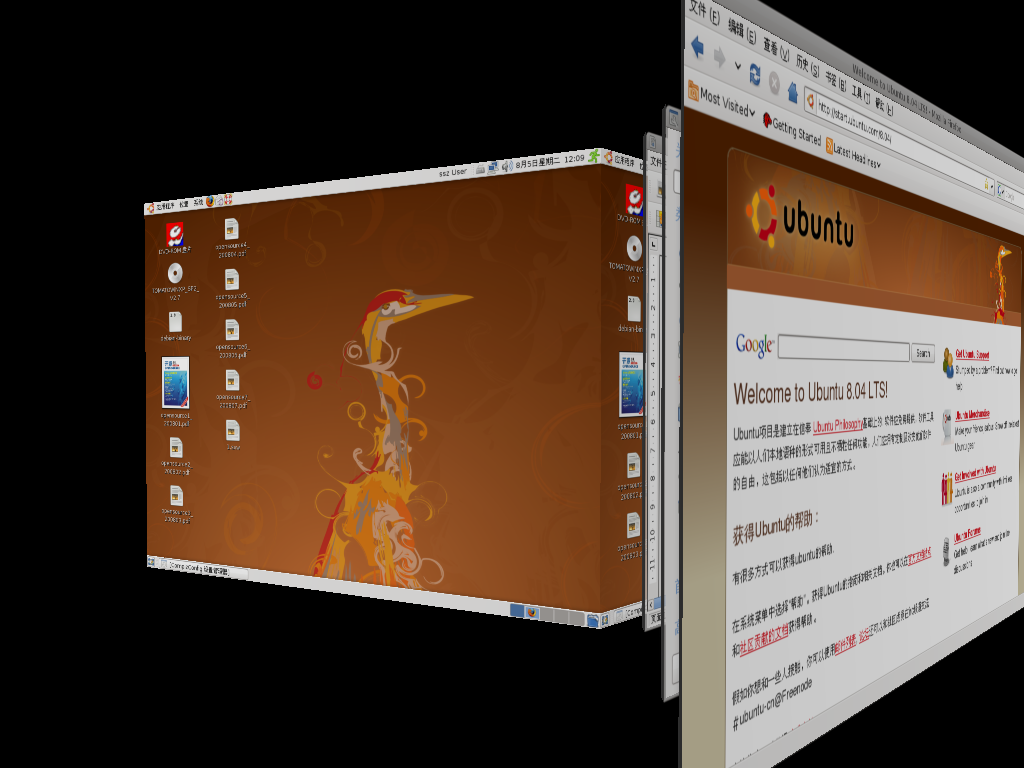1024x768 pixels.
Task: Follow the 社区贡献的文档 link
Action: tap(763, 640)
